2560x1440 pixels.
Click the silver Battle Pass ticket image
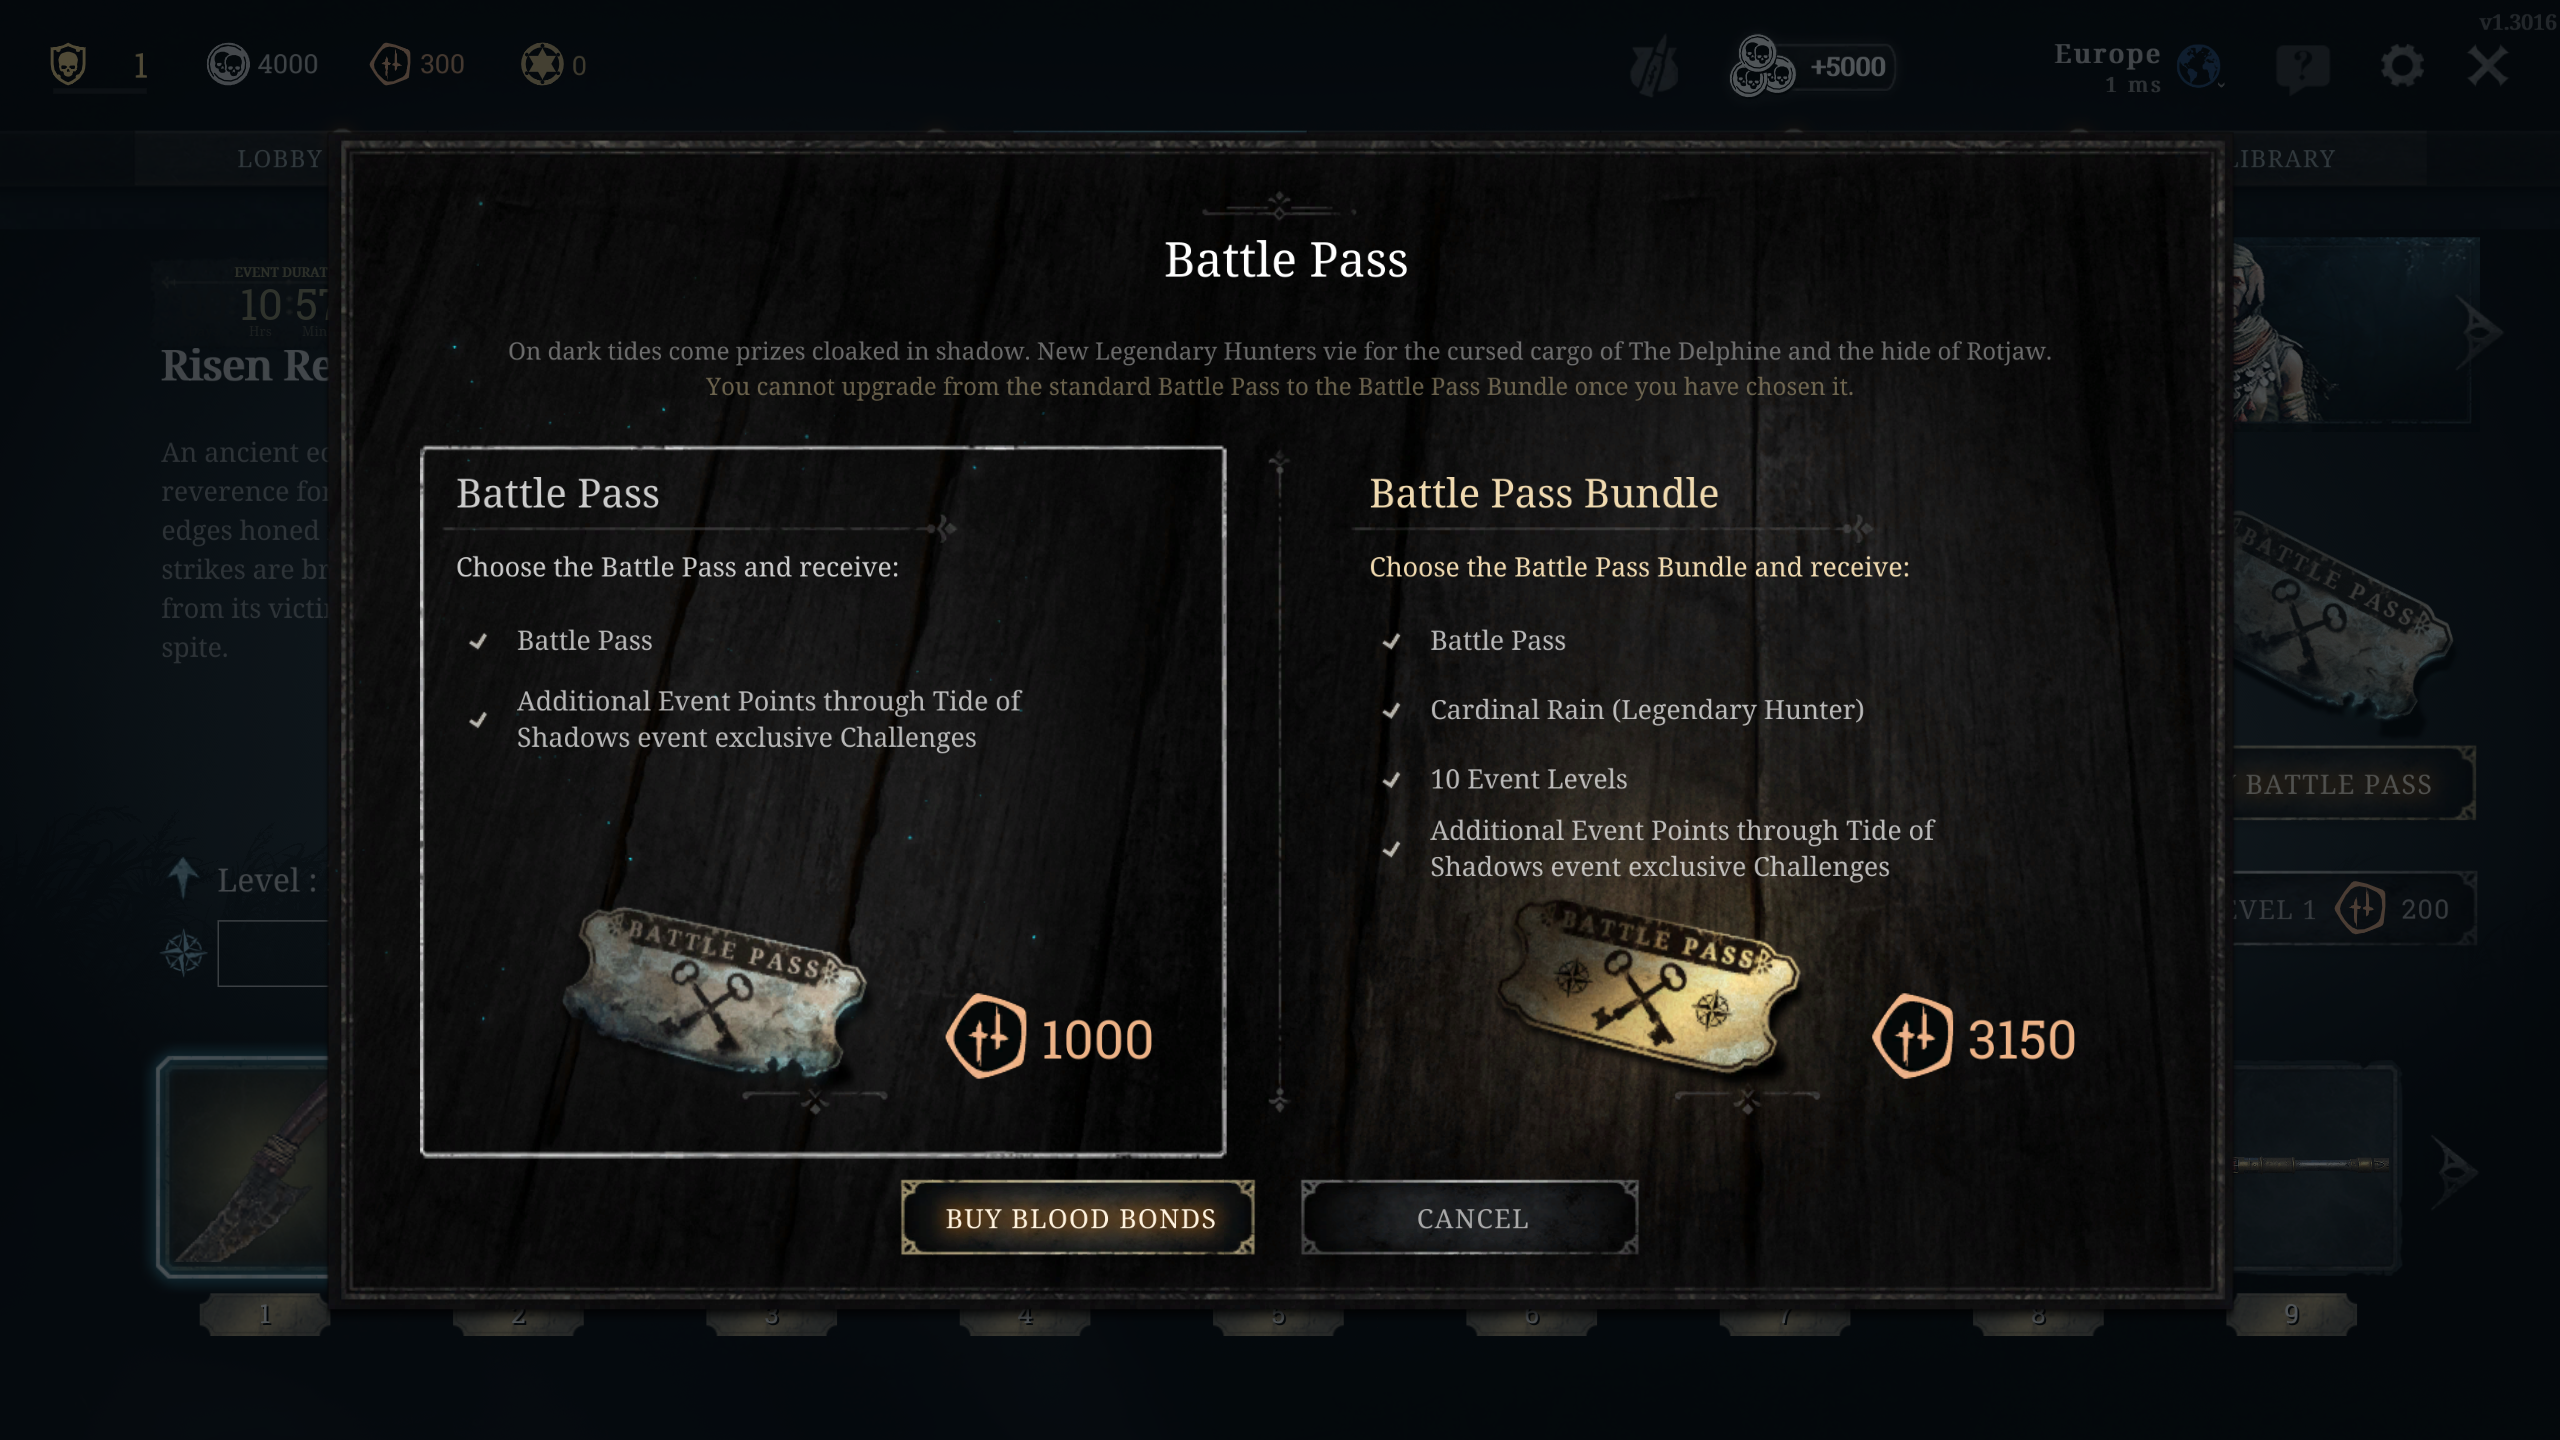click(714, 989)
